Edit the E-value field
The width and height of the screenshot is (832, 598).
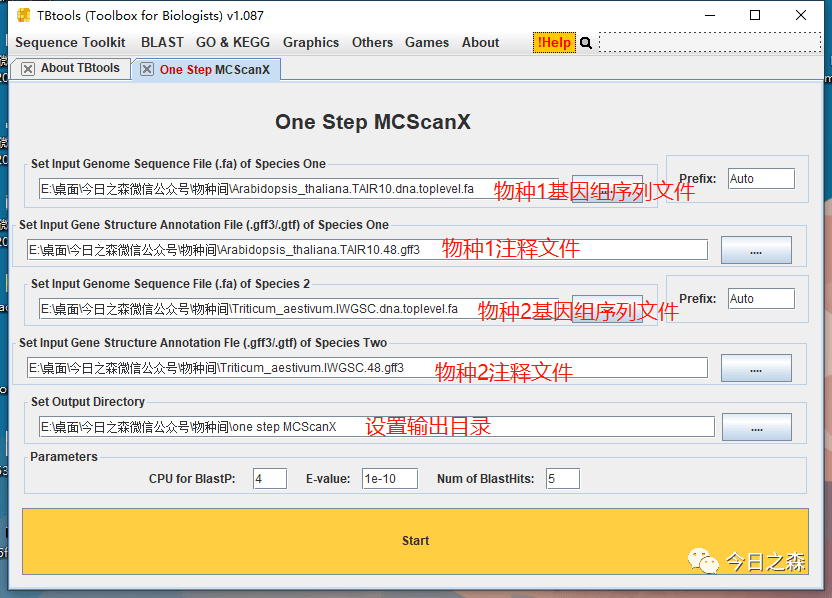(390, 479)
